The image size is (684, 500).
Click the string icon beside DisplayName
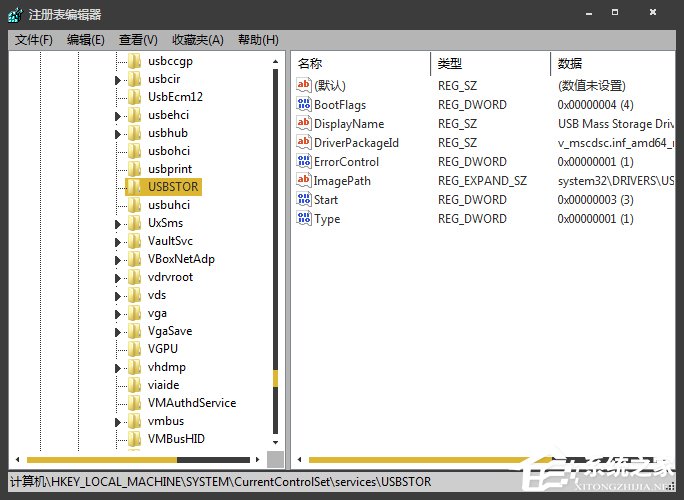click(x=304, y=123)
